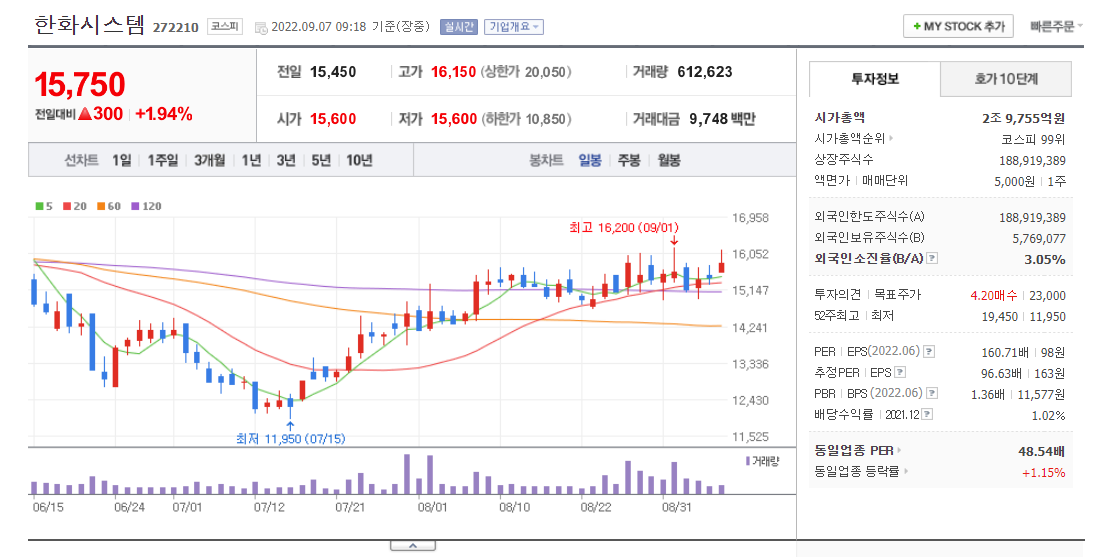Screen dimensions: 1106x557
Task: Switch to the 호가10단계 tab
Action: pos(1006,79)
